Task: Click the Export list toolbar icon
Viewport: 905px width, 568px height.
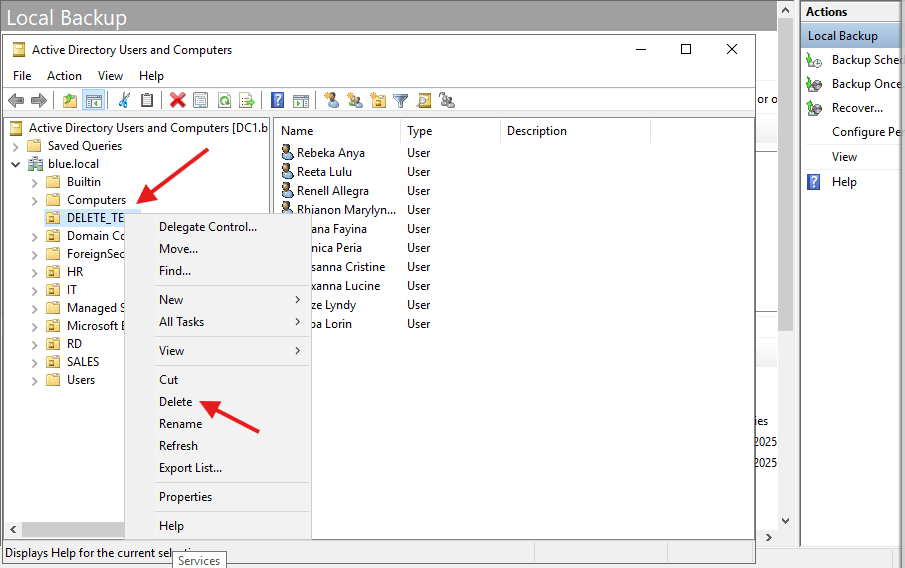Action: click(x=247, y=100)
